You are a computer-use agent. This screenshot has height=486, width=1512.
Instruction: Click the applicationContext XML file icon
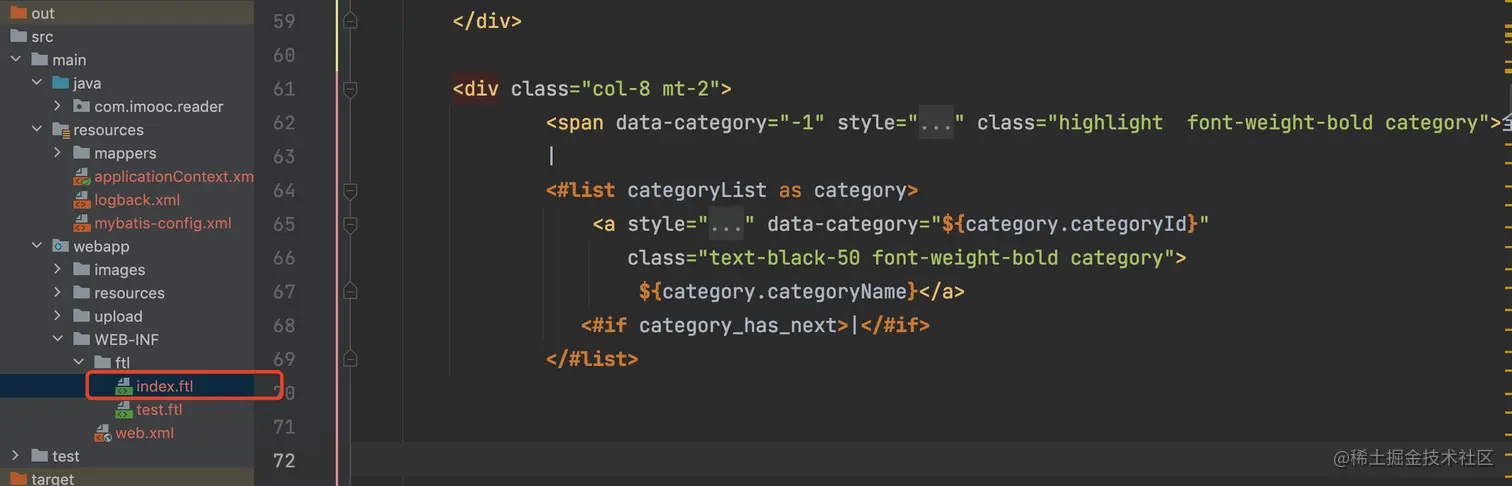point(82,177)
